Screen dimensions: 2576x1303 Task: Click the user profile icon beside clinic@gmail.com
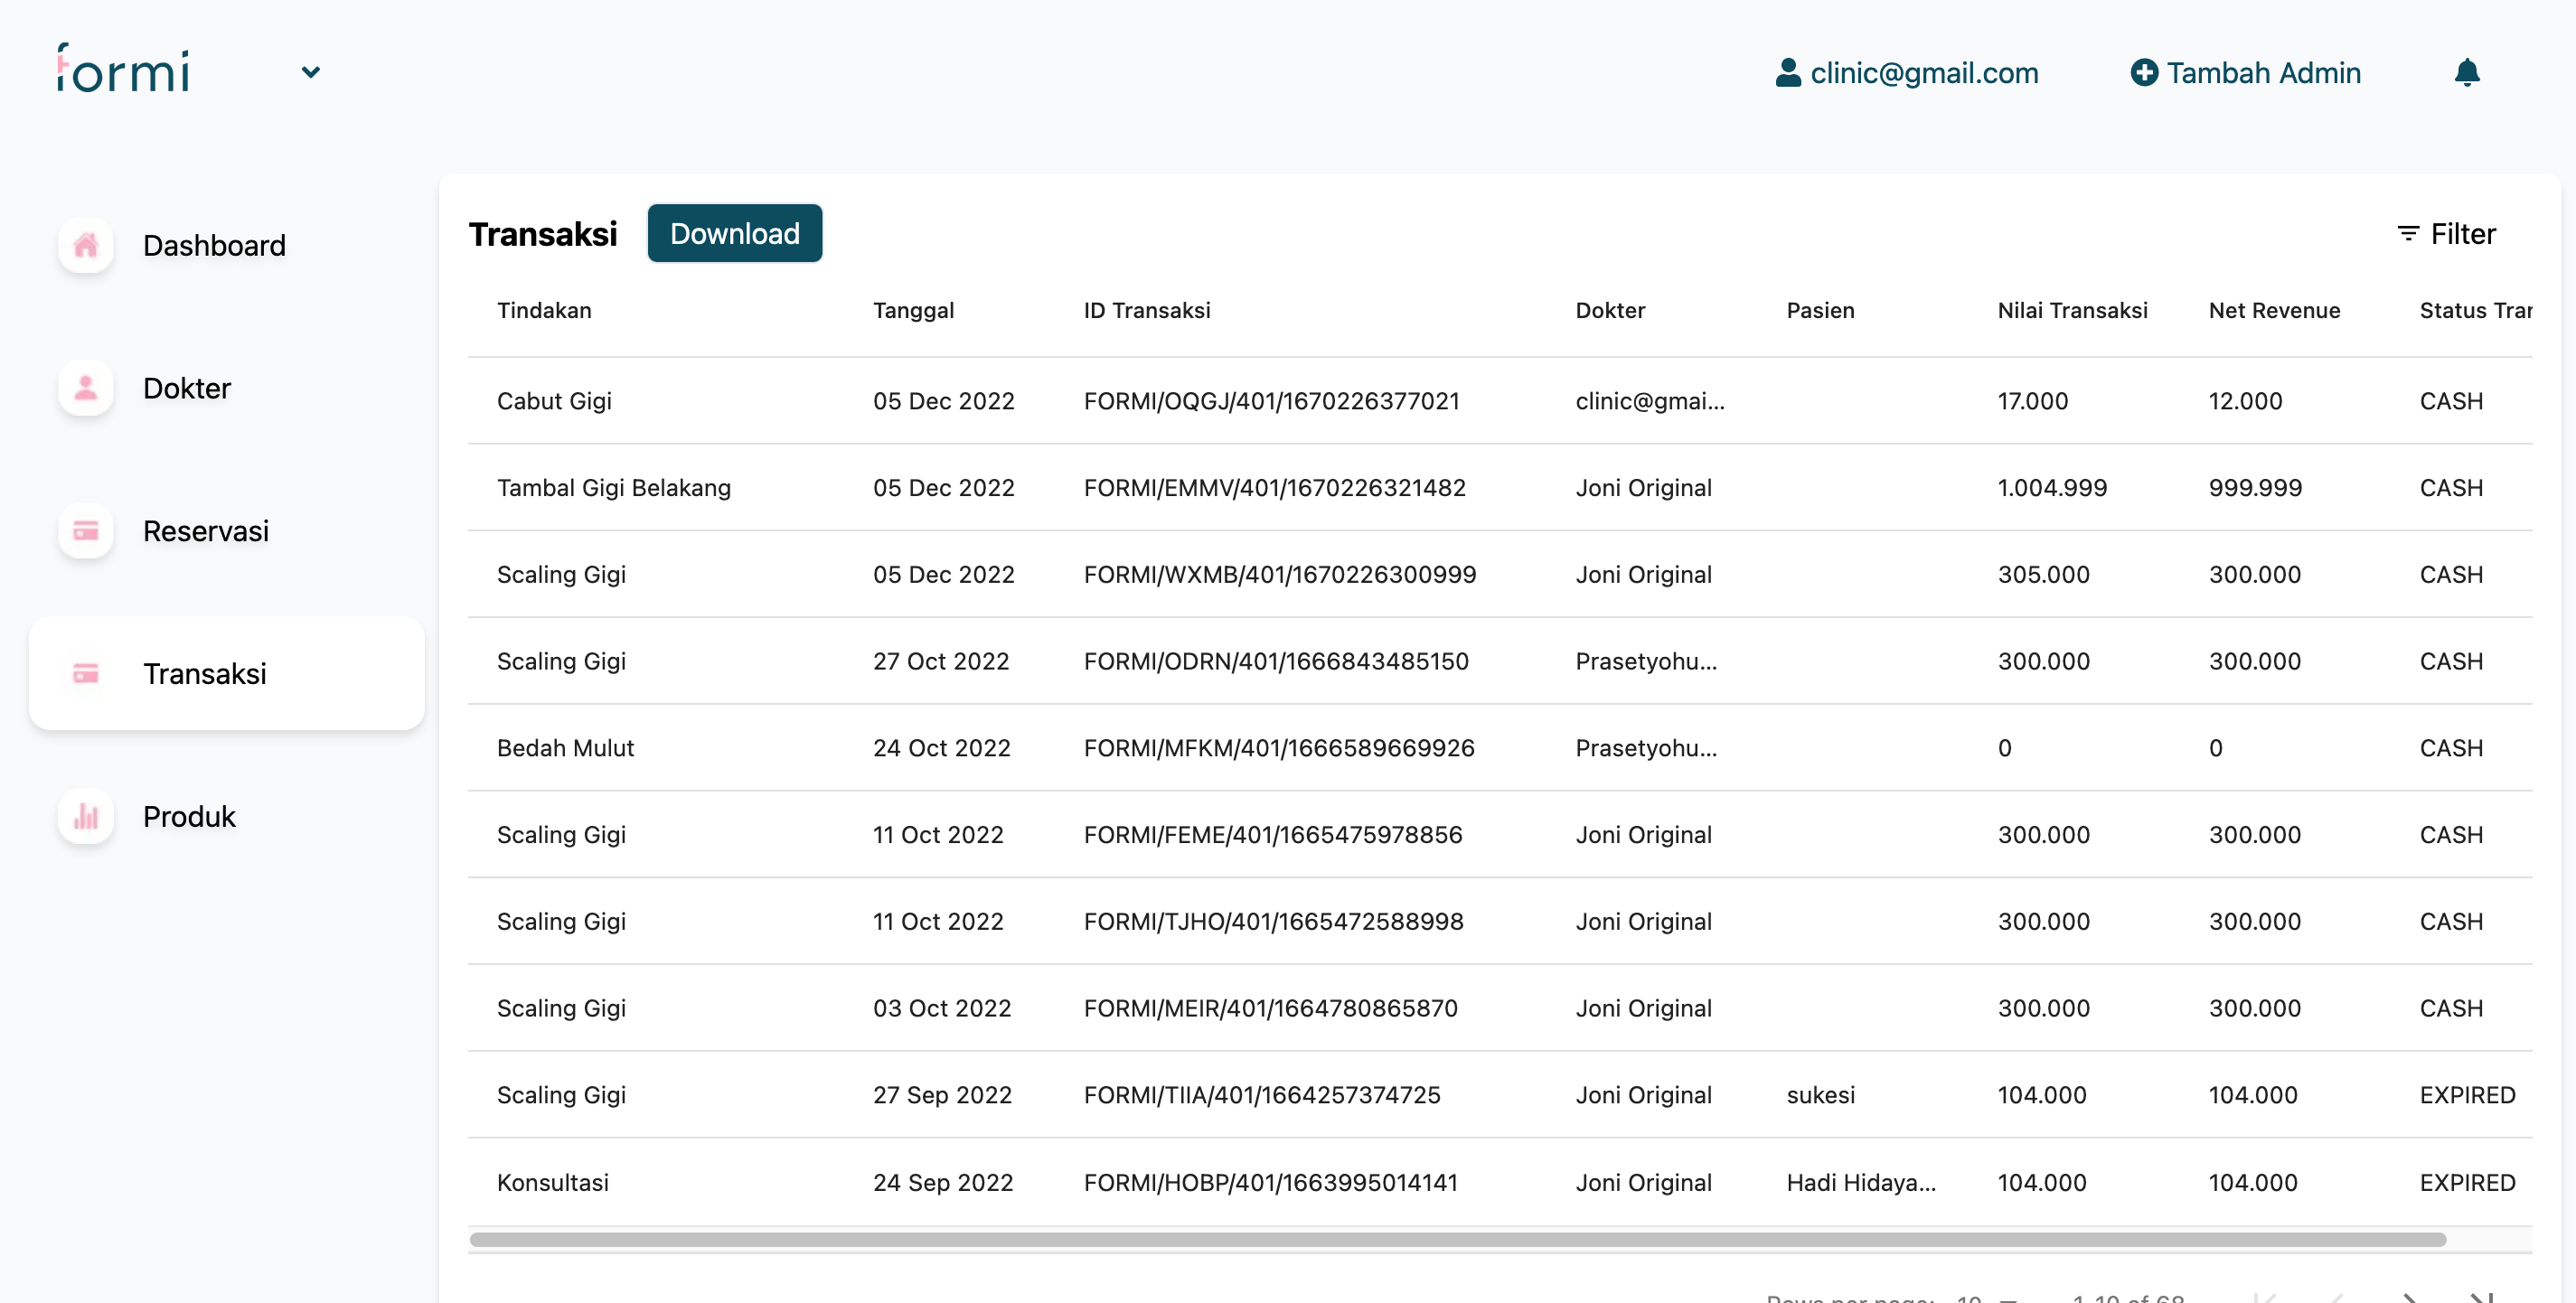click(1787, 72)
